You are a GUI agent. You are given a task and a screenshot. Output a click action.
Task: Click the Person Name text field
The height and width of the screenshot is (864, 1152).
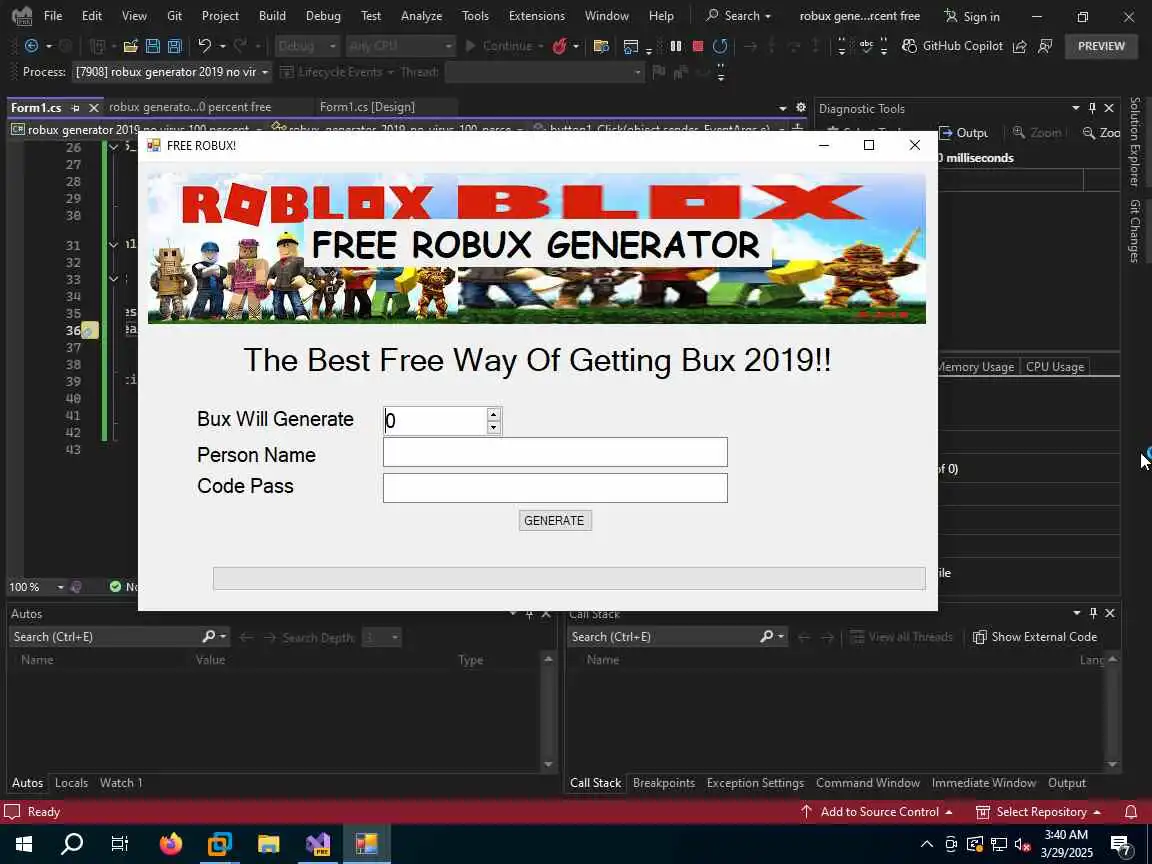point(555,452)
